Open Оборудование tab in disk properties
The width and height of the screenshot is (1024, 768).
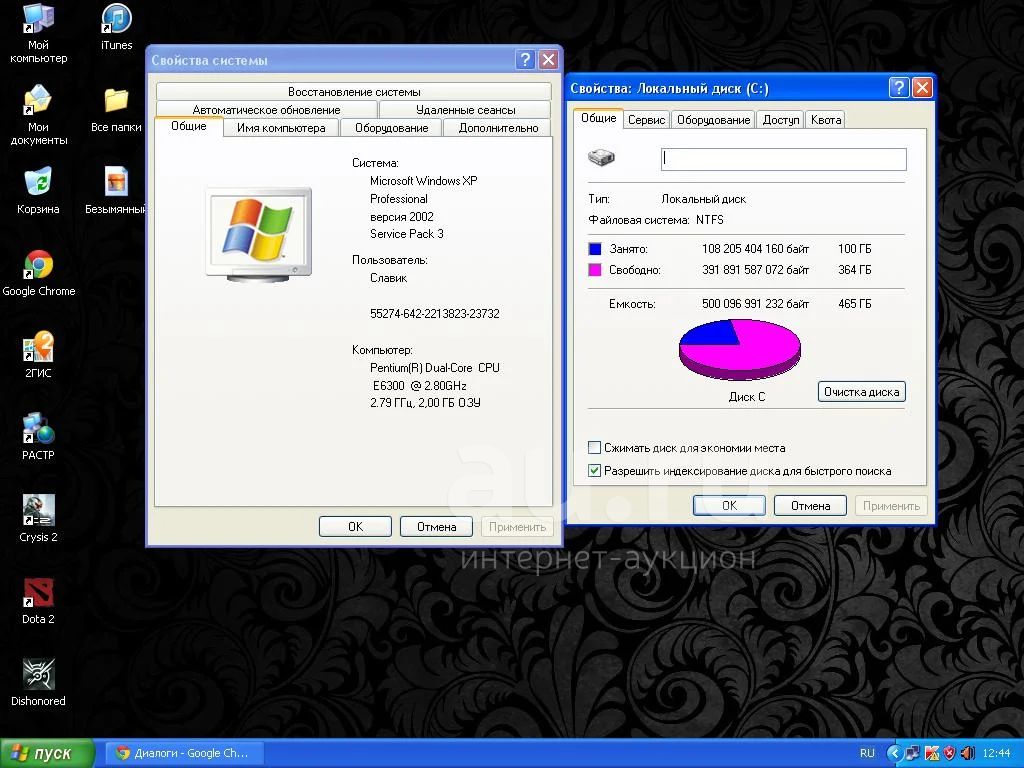click(713, 120)
